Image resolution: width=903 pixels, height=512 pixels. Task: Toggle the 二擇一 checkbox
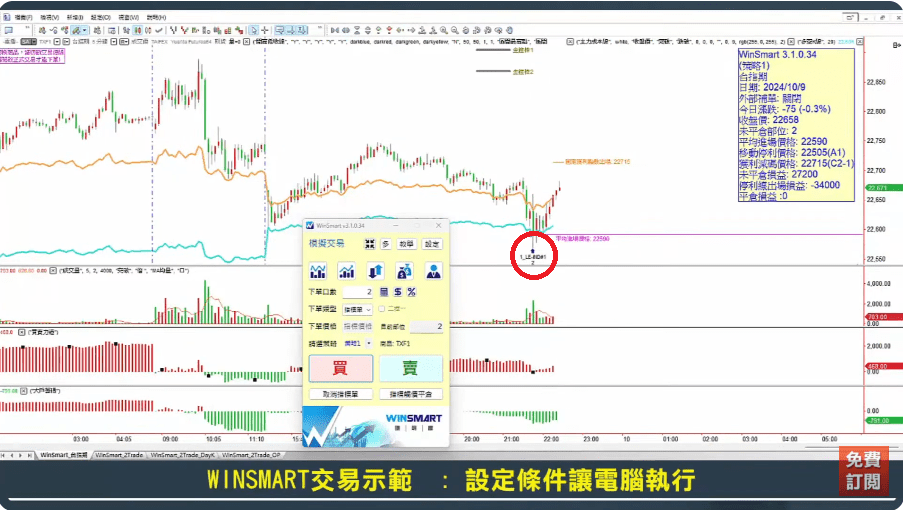pyautogui.click(x=382, y=309)
